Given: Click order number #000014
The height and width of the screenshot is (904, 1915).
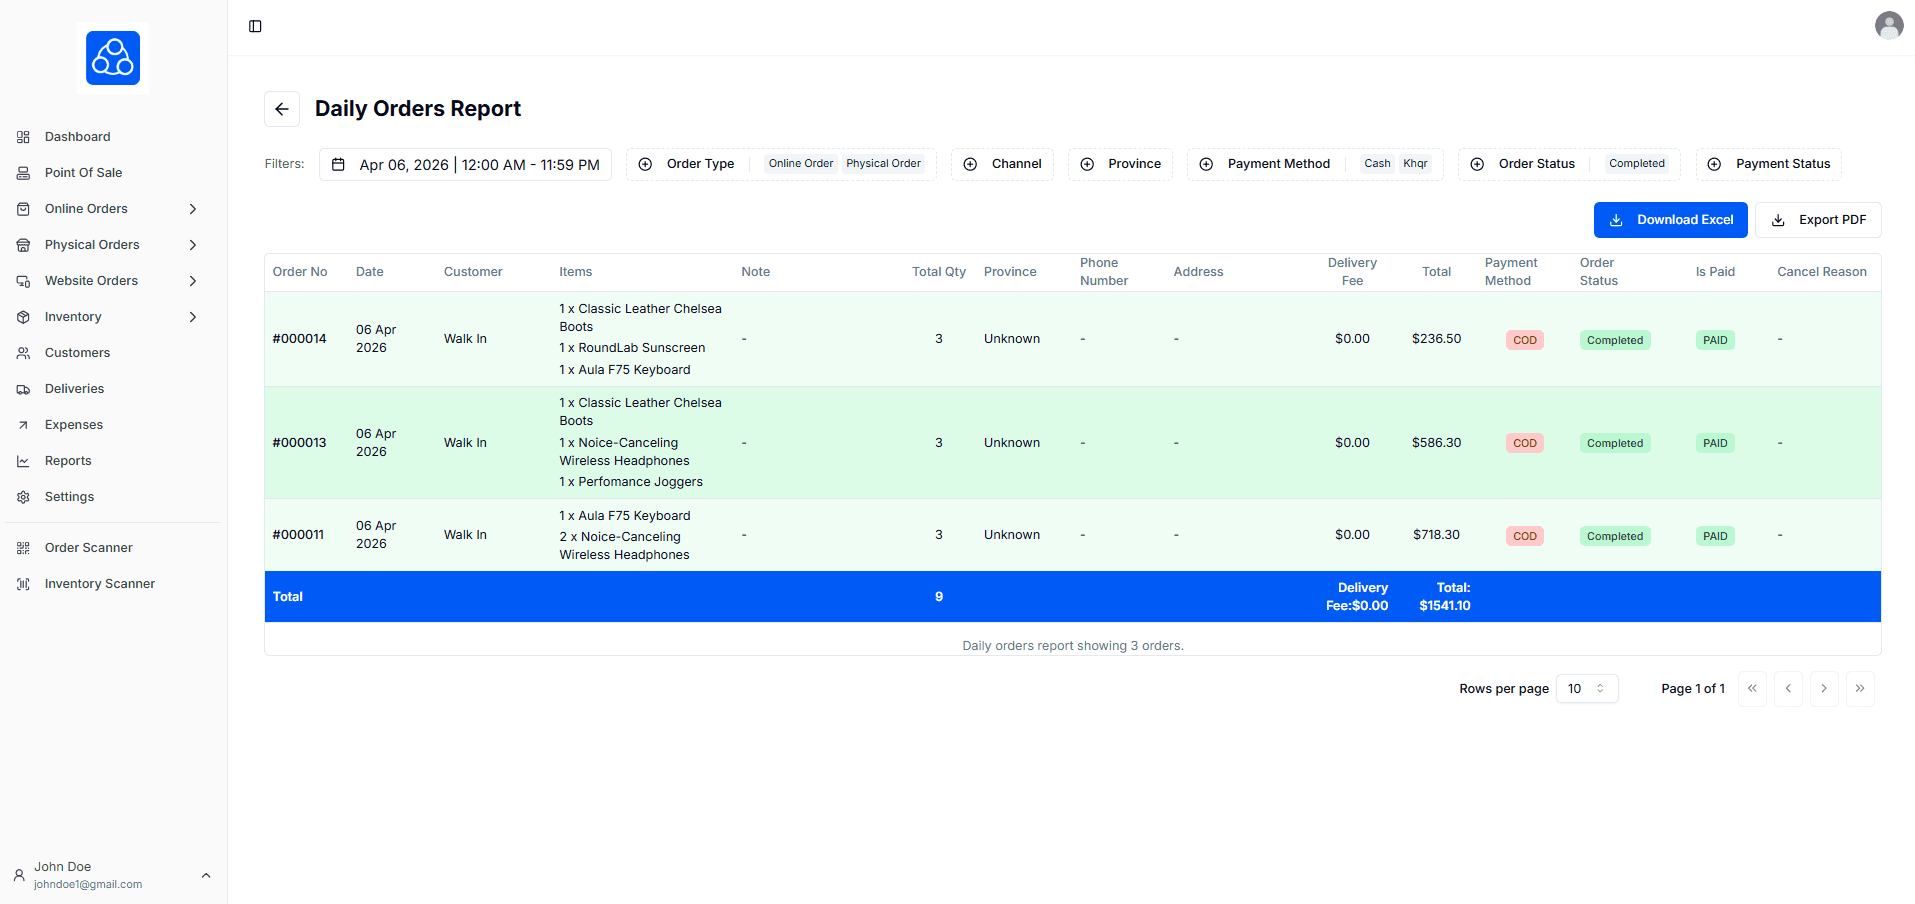Looking at the screenshot, I should (x=300, y=339).
